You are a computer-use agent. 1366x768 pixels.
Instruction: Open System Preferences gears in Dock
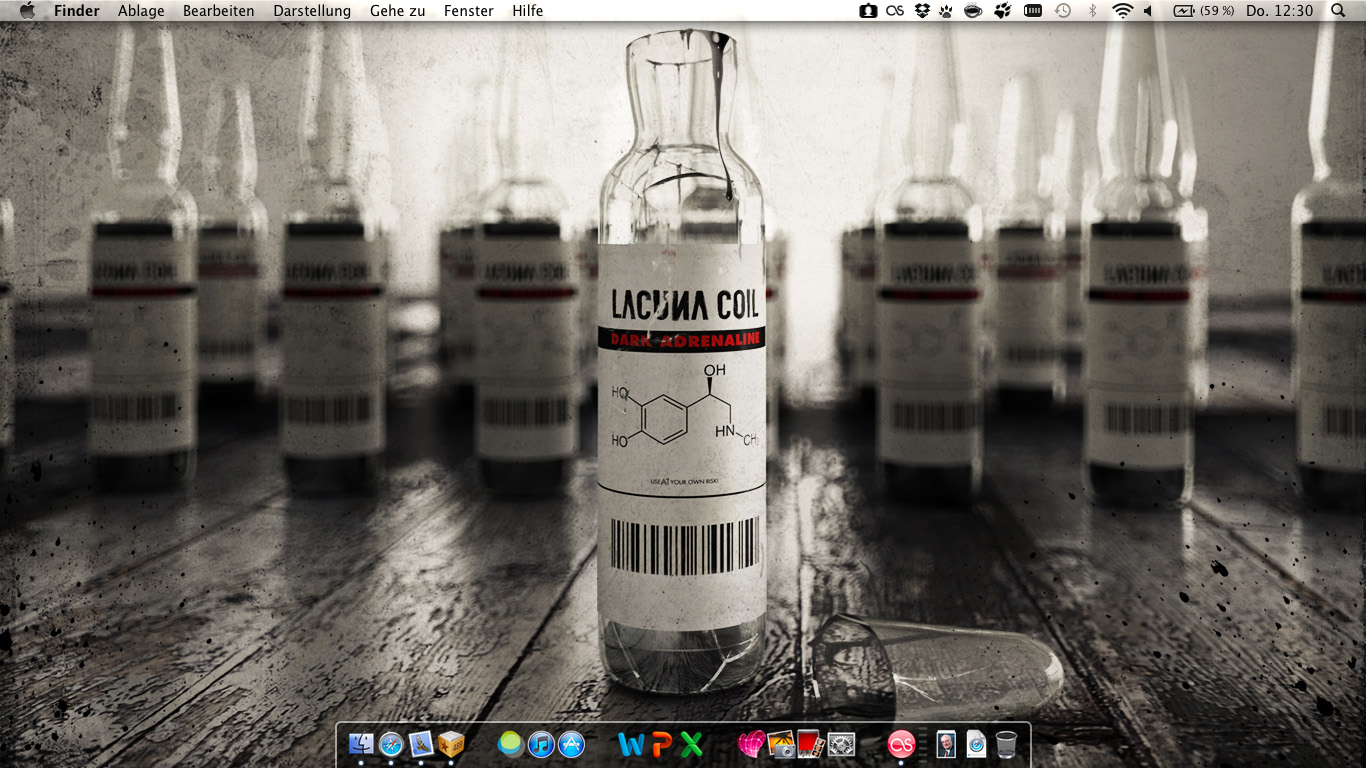[841, 744]
